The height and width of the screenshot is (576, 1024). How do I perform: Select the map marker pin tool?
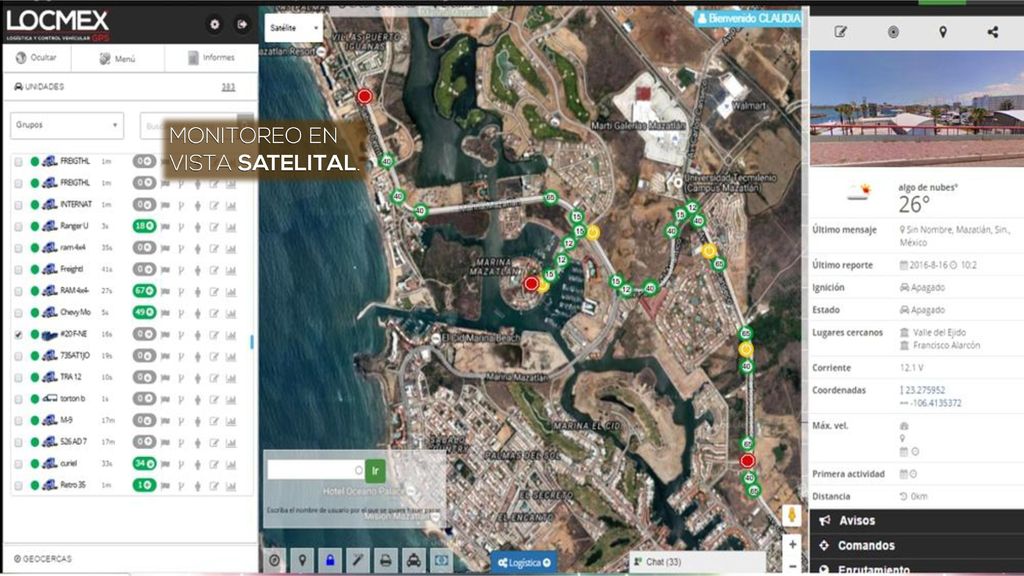(302, 560)
